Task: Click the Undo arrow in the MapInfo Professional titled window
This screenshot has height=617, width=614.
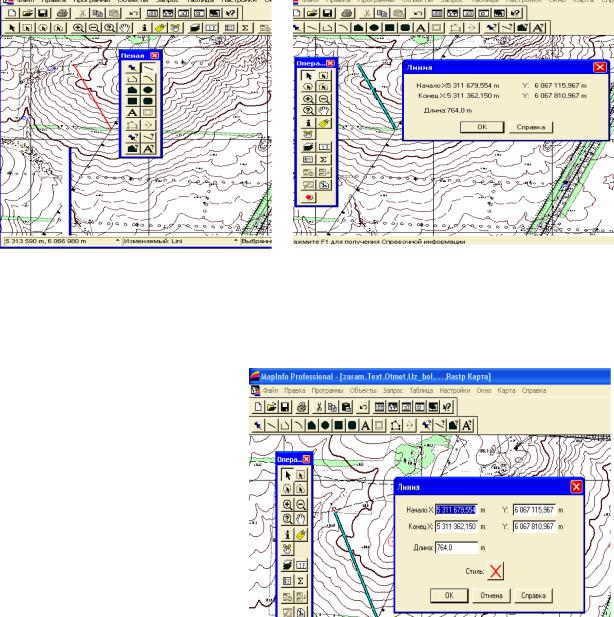Action: [x=362, y=407]
